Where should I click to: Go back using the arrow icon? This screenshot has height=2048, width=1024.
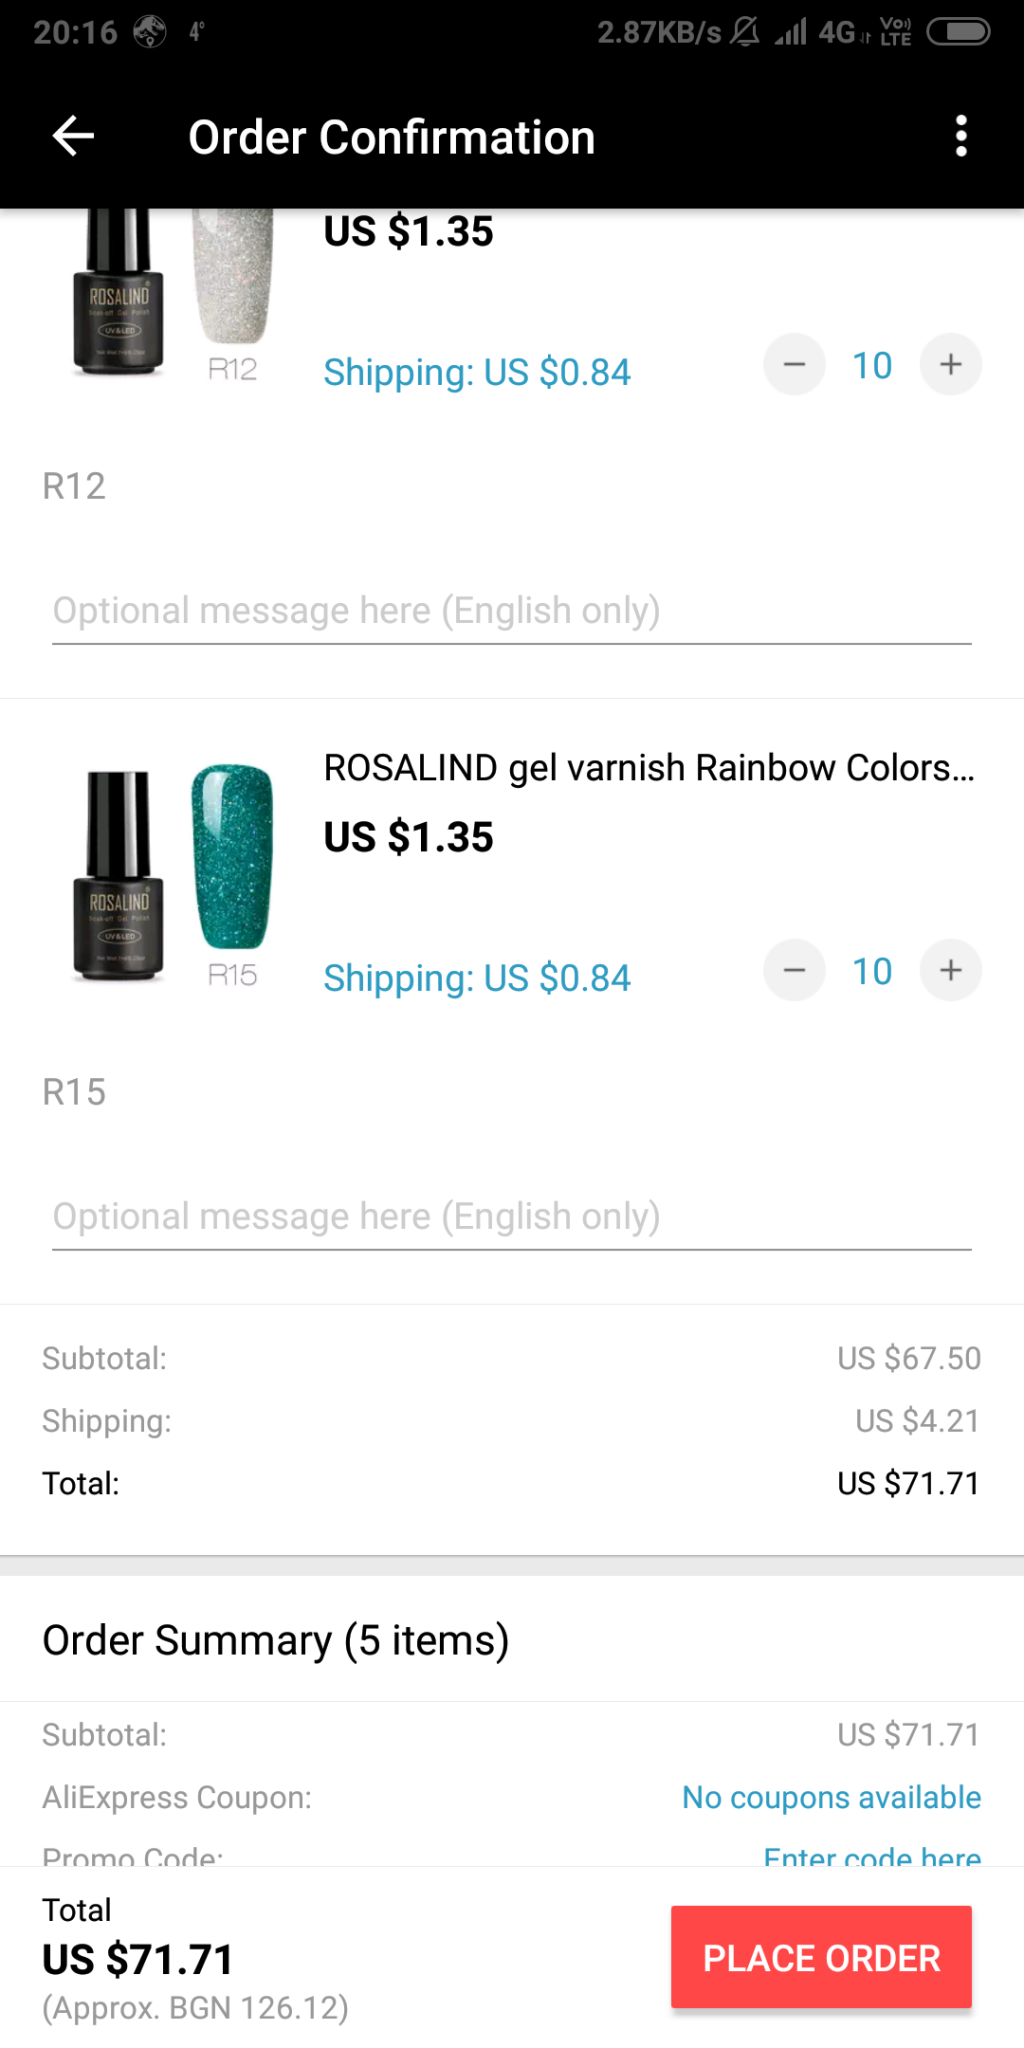(x=73, y=136)
